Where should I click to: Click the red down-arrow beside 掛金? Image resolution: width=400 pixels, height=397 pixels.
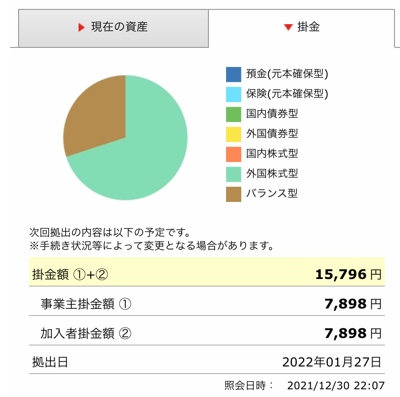288,27
